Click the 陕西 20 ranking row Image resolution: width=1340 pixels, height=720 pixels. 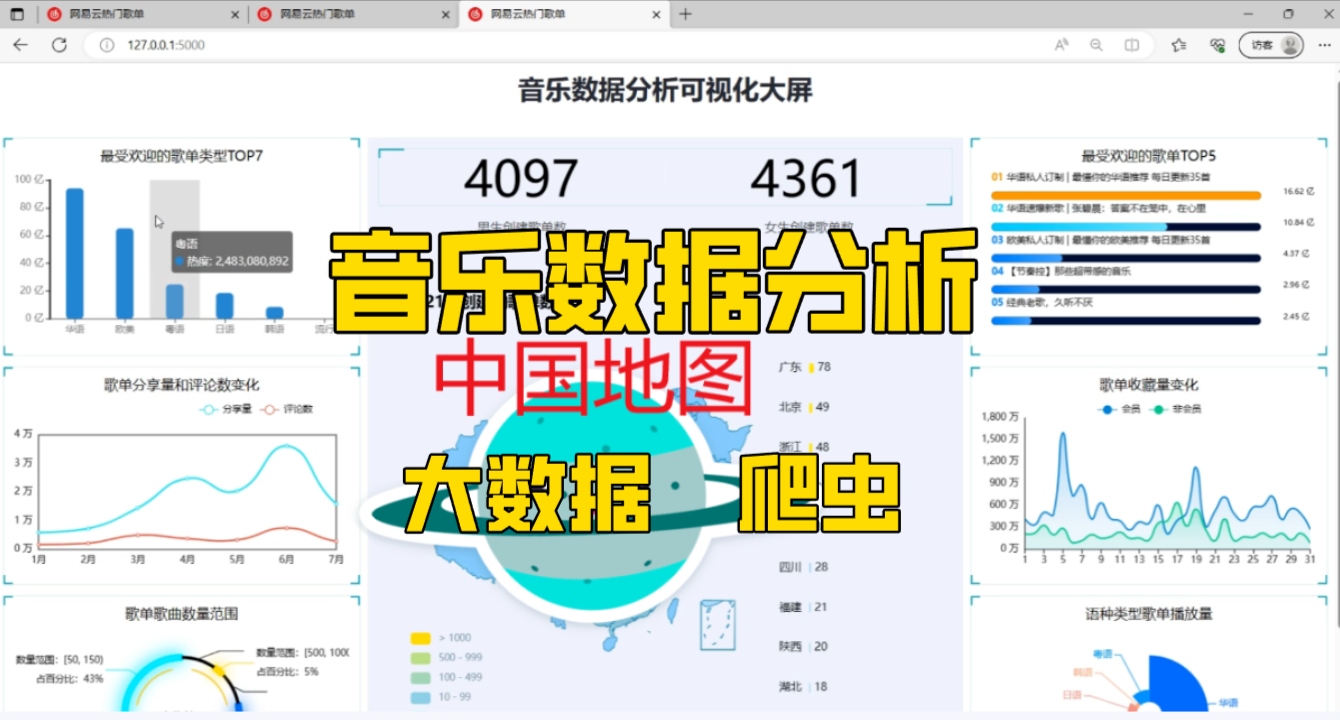(x=804, y=647)
